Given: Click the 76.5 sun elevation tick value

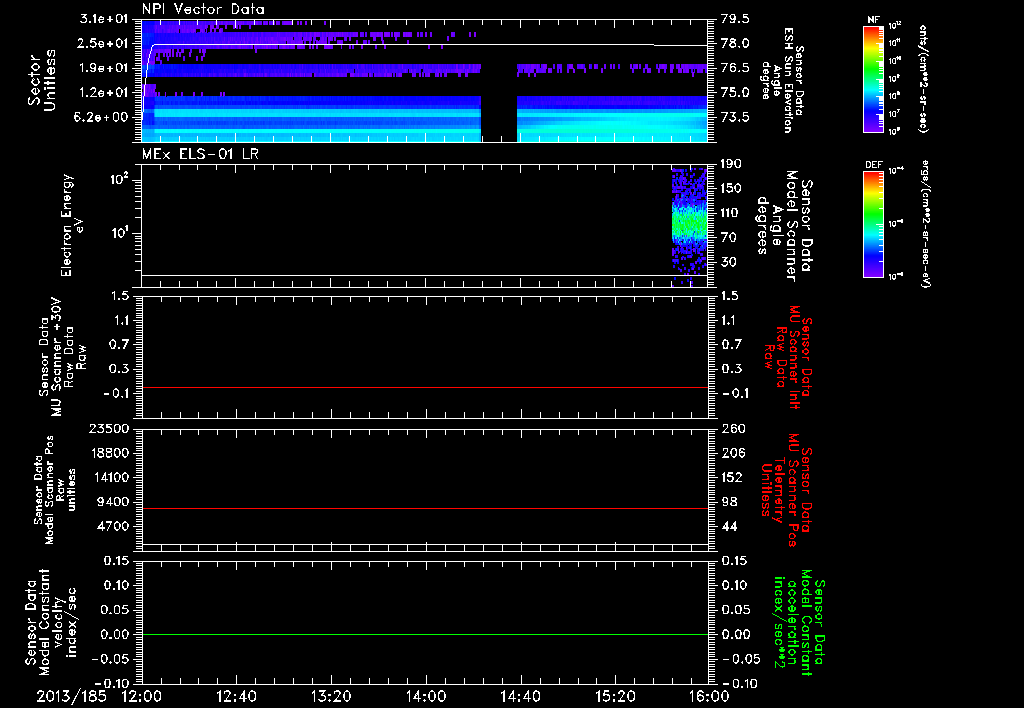Looking at the screenshot, I should click(x=735, y=68).
